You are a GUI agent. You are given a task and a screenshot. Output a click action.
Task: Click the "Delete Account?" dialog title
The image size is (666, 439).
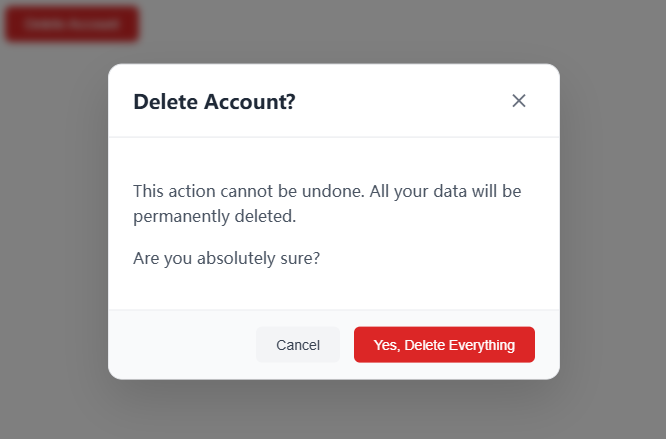(214, 102)
